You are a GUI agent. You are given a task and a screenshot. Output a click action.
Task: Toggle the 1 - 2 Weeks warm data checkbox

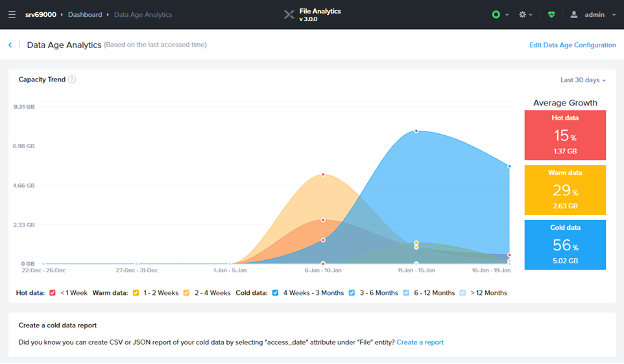click(x=136, y=293)
